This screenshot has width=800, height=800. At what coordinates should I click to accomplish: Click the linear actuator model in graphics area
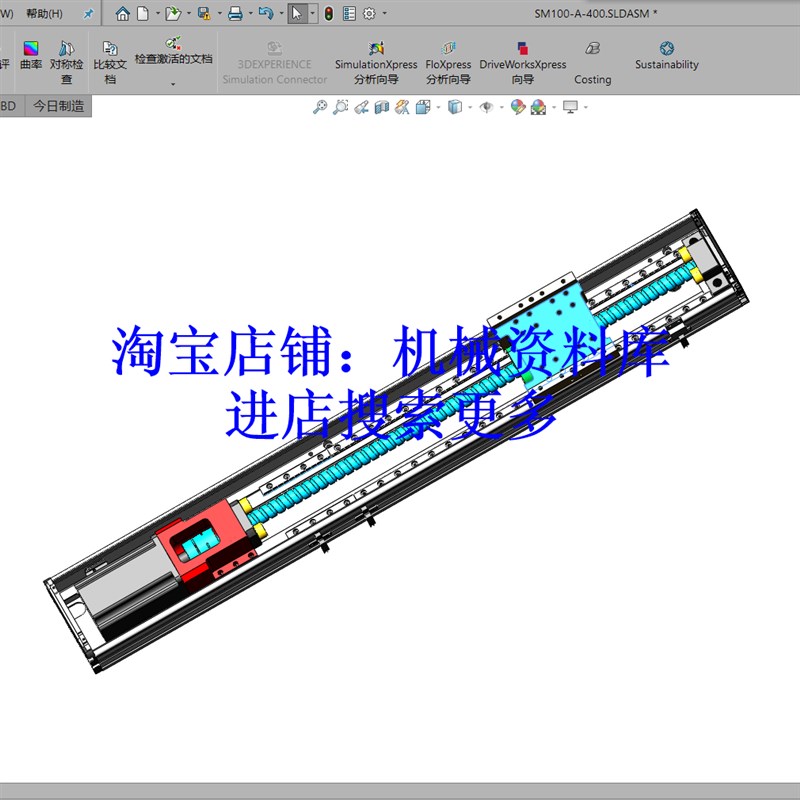[x=400, y=450]
